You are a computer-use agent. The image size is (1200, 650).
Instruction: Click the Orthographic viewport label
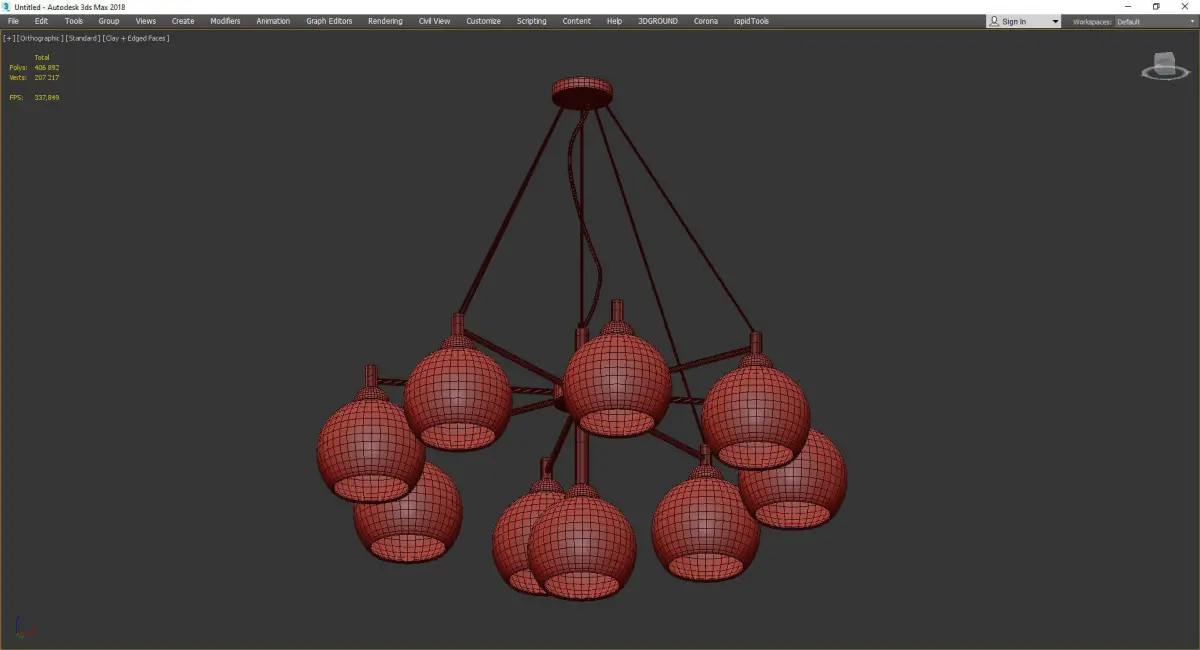pos(39,38)
